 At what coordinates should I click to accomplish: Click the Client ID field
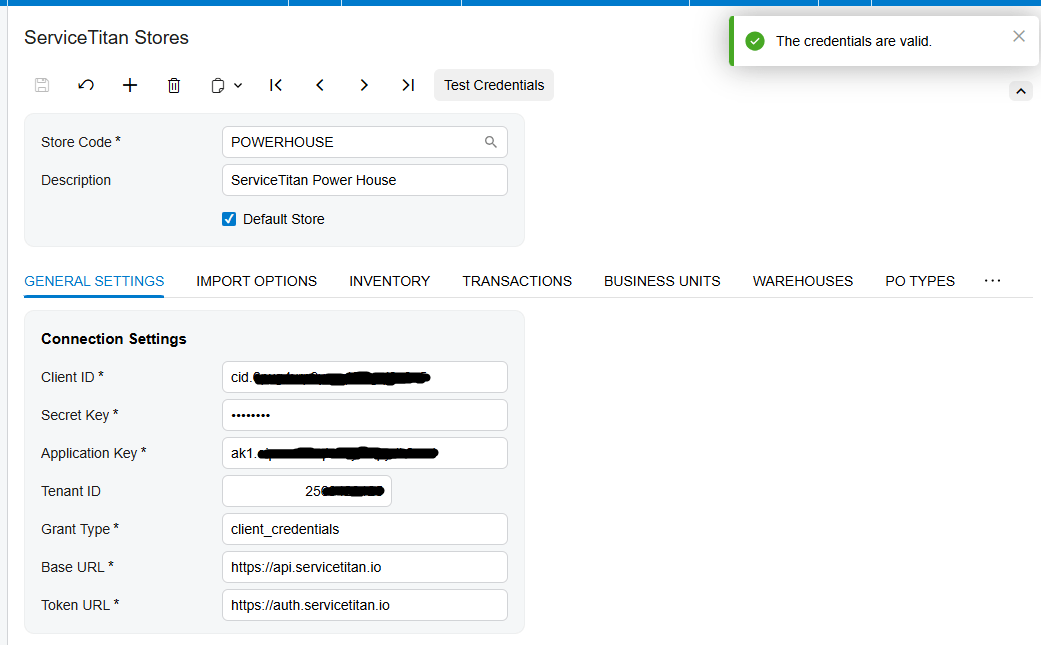tap(364, 377)
